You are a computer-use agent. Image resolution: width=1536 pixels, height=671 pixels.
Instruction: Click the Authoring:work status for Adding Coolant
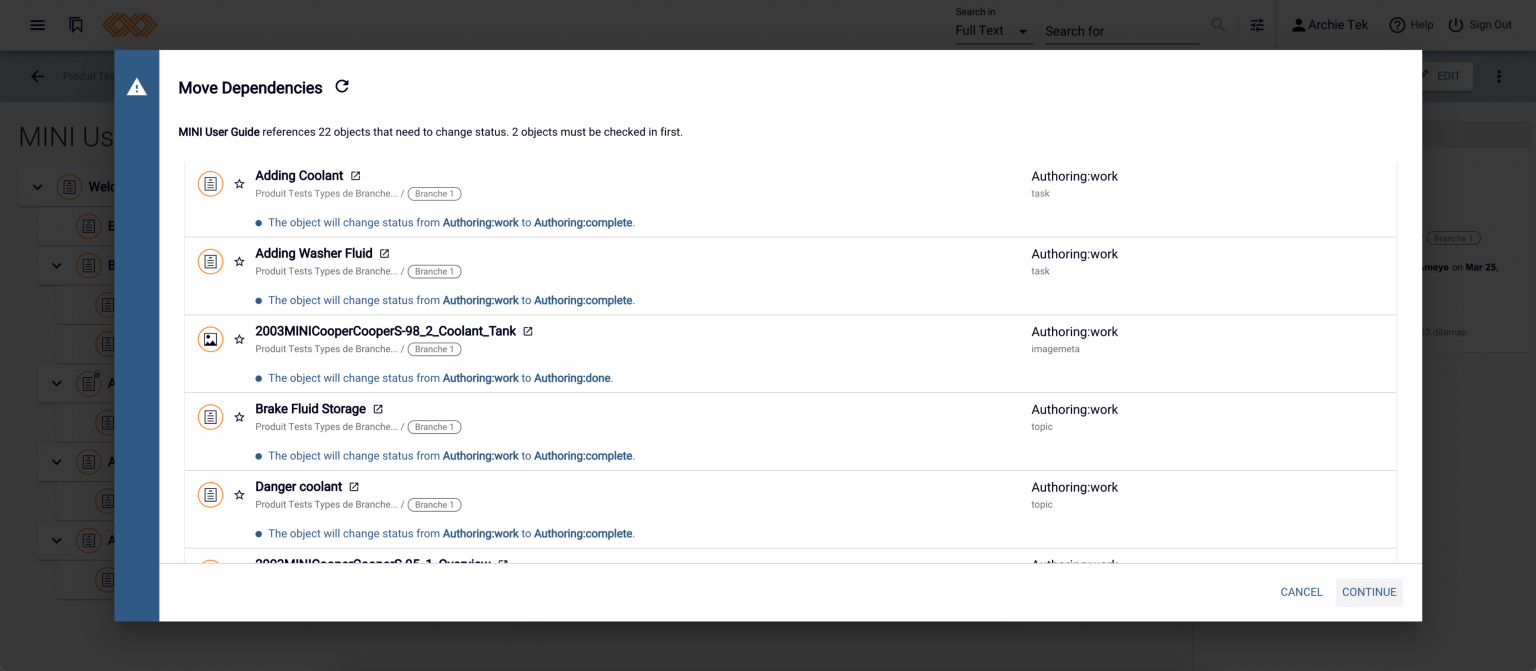[1074, 177]
